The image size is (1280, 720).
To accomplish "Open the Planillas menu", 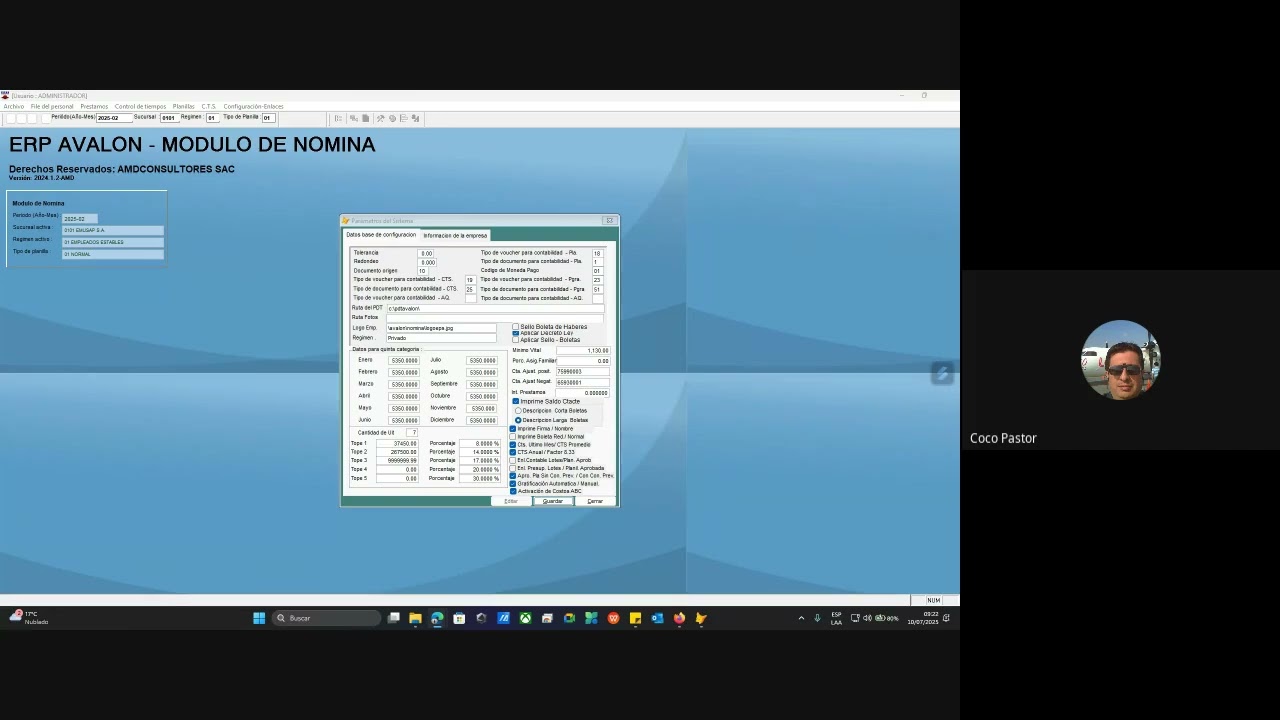I will (183, 106).
